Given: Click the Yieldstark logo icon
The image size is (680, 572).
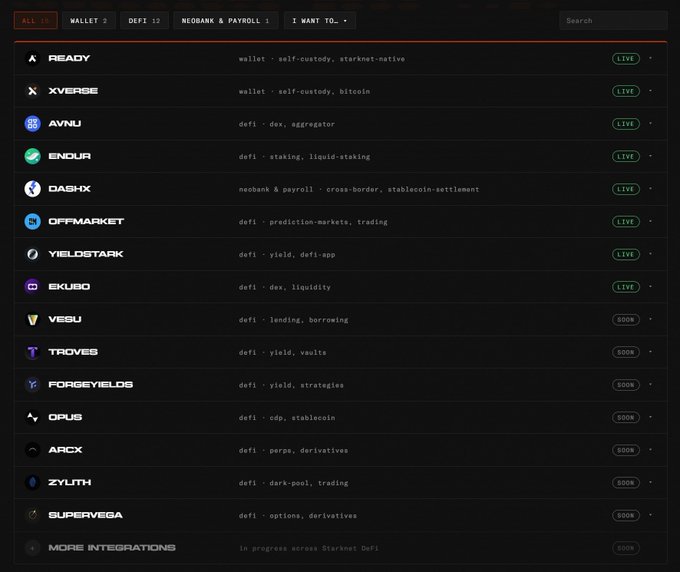Looking at the screenshot, I should pos(33,254).
